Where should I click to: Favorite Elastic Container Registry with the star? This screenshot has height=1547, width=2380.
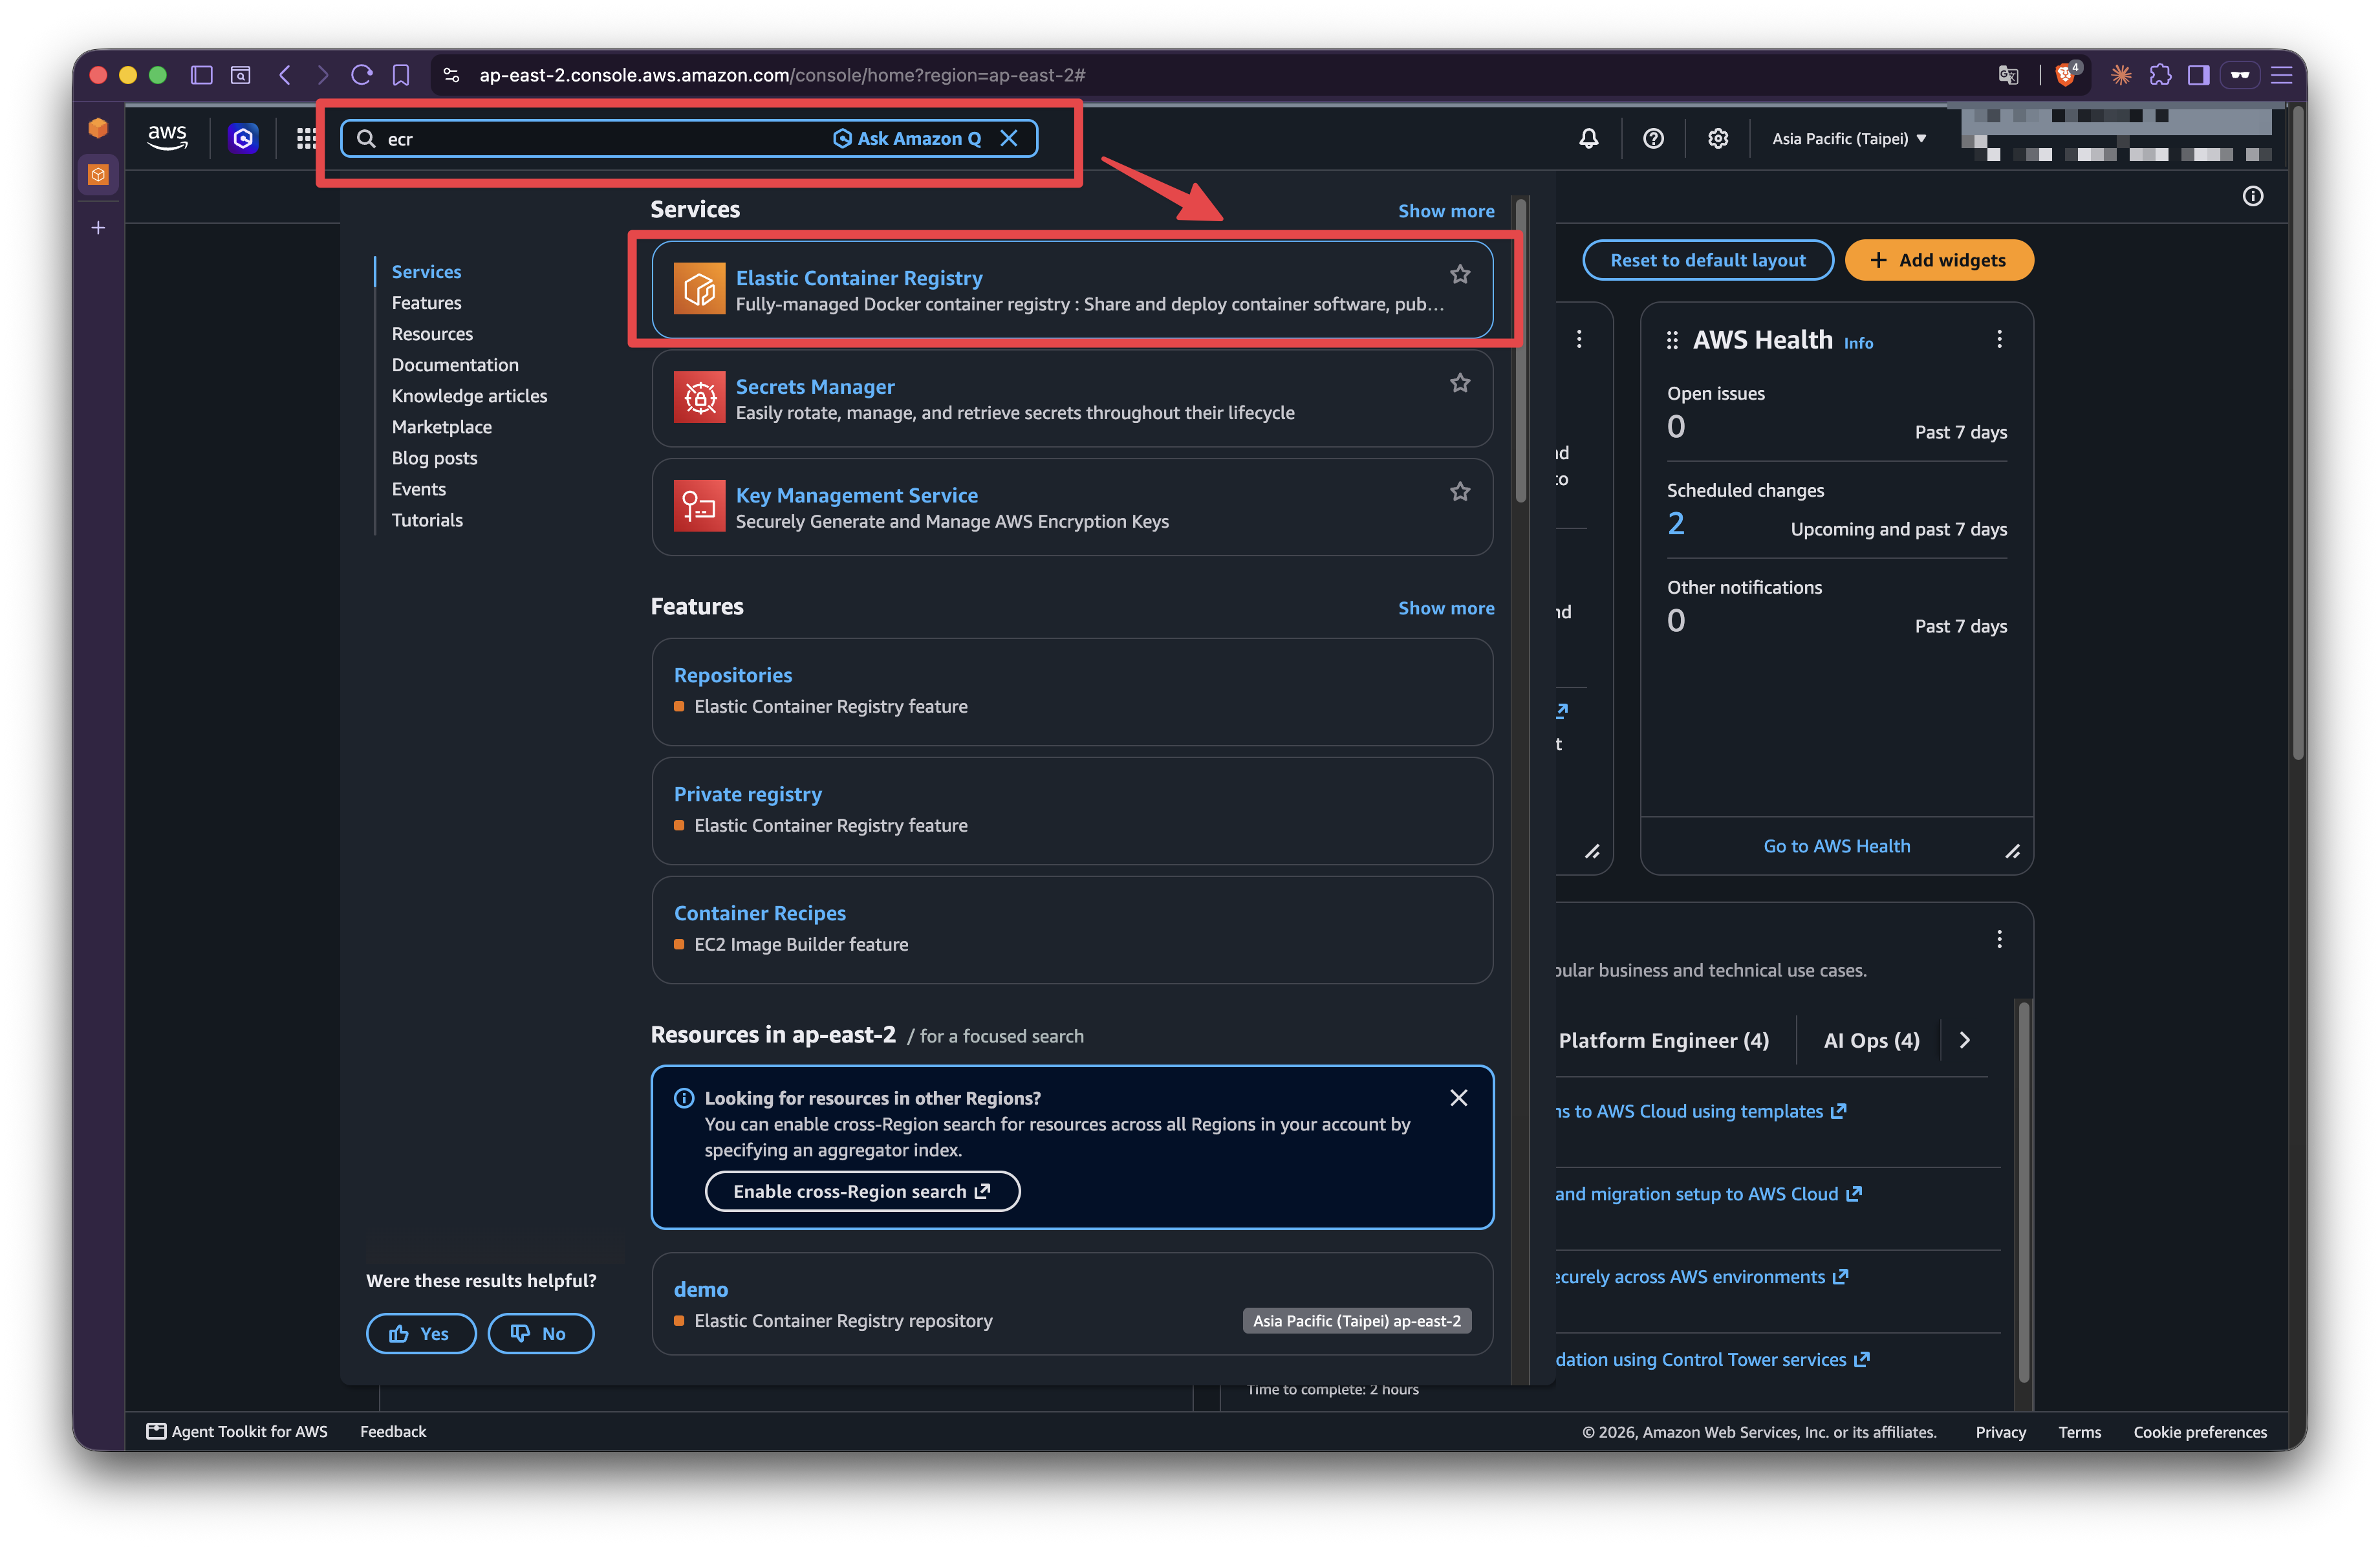pos(1460,274)
